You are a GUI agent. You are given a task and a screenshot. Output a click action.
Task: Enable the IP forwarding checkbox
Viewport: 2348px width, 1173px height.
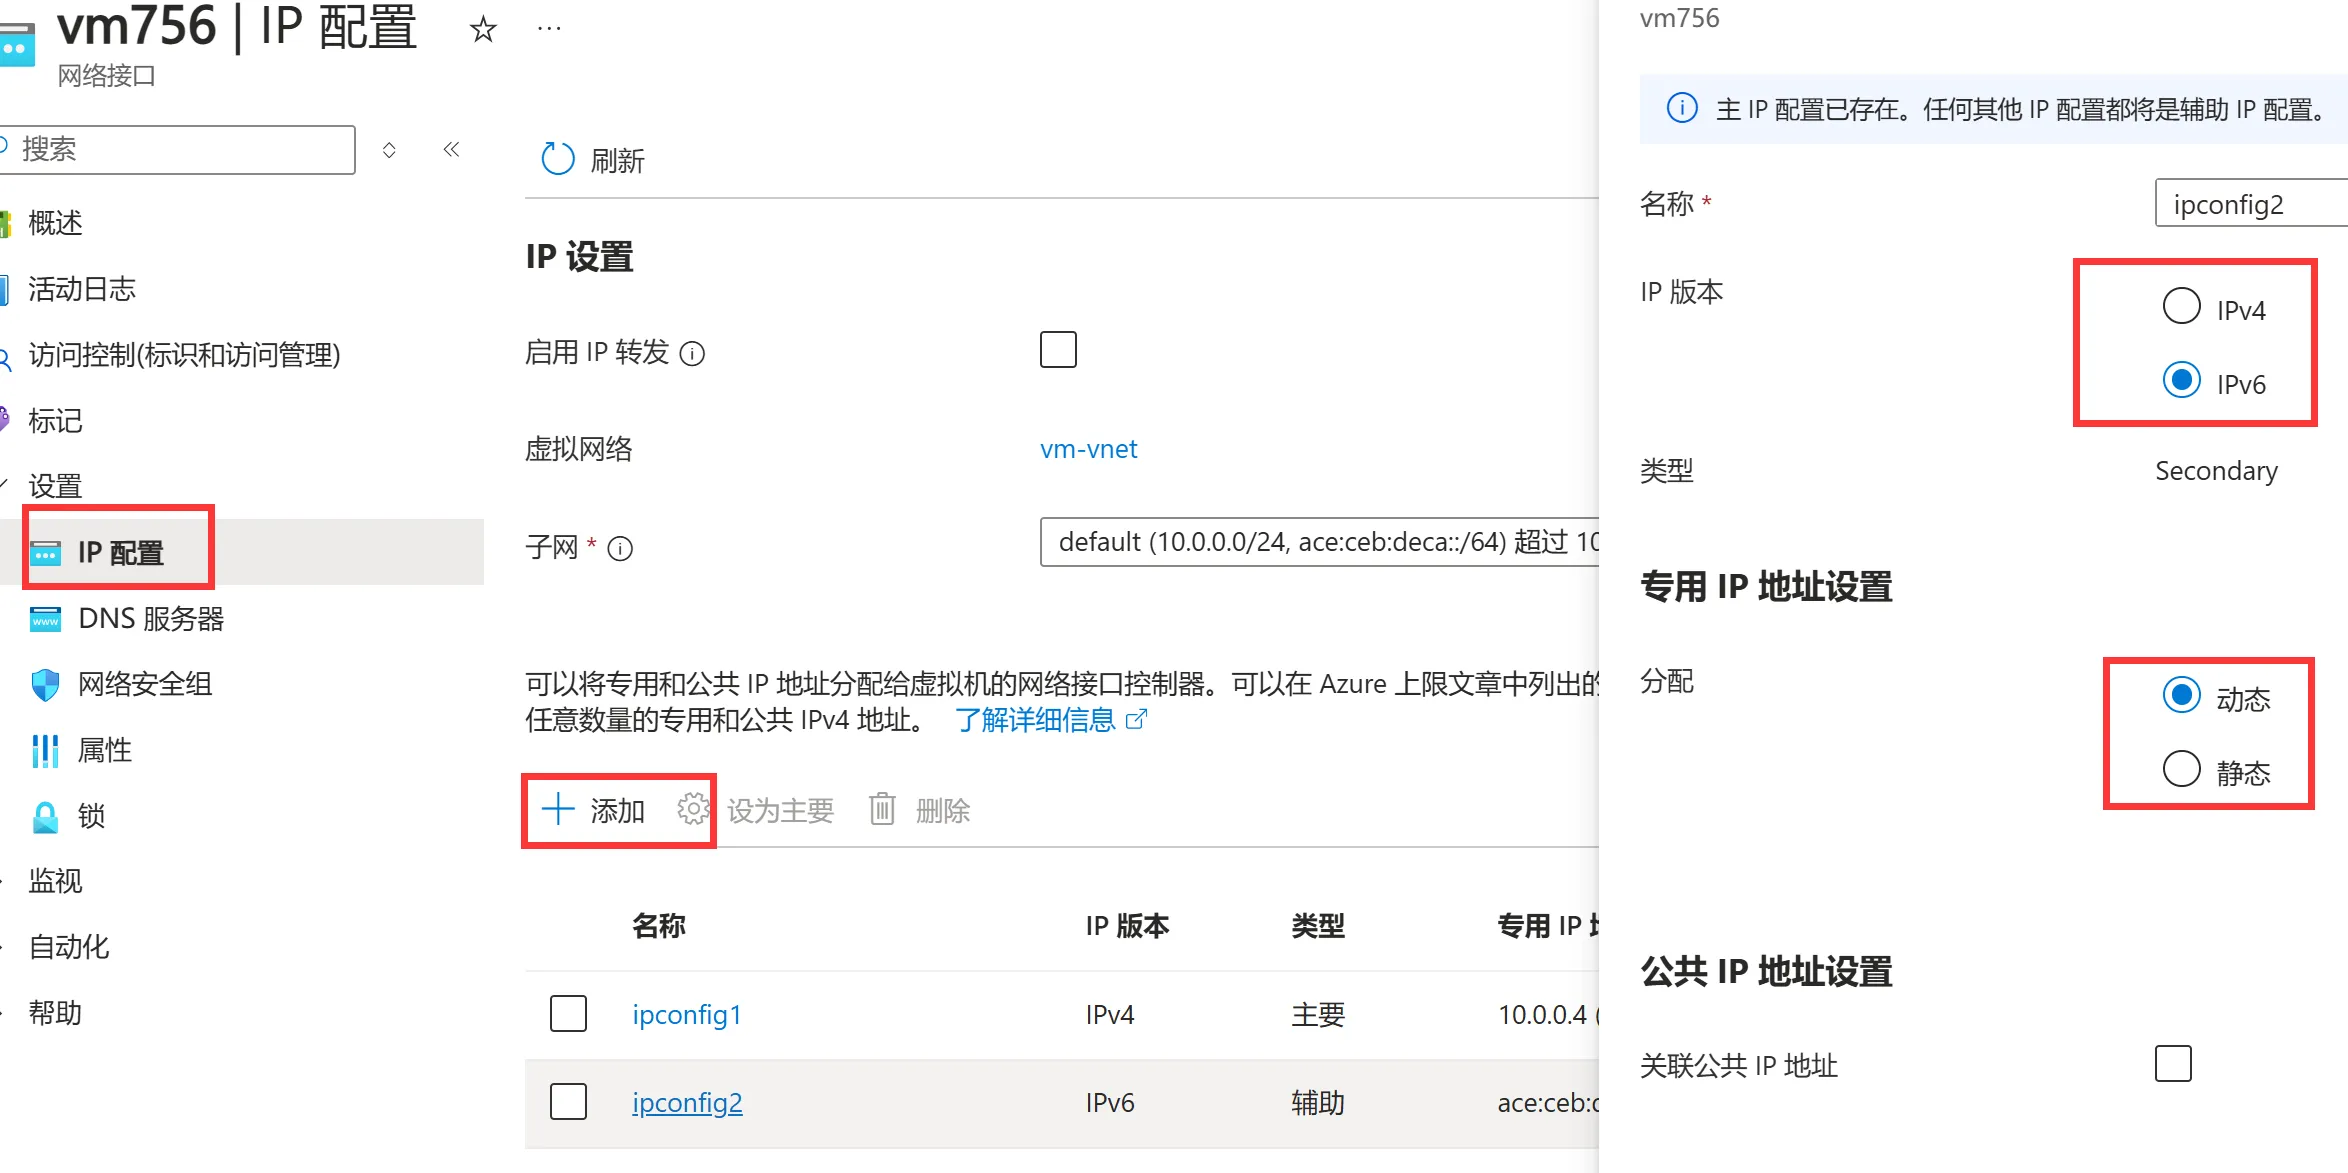[x=1058, y=350]
